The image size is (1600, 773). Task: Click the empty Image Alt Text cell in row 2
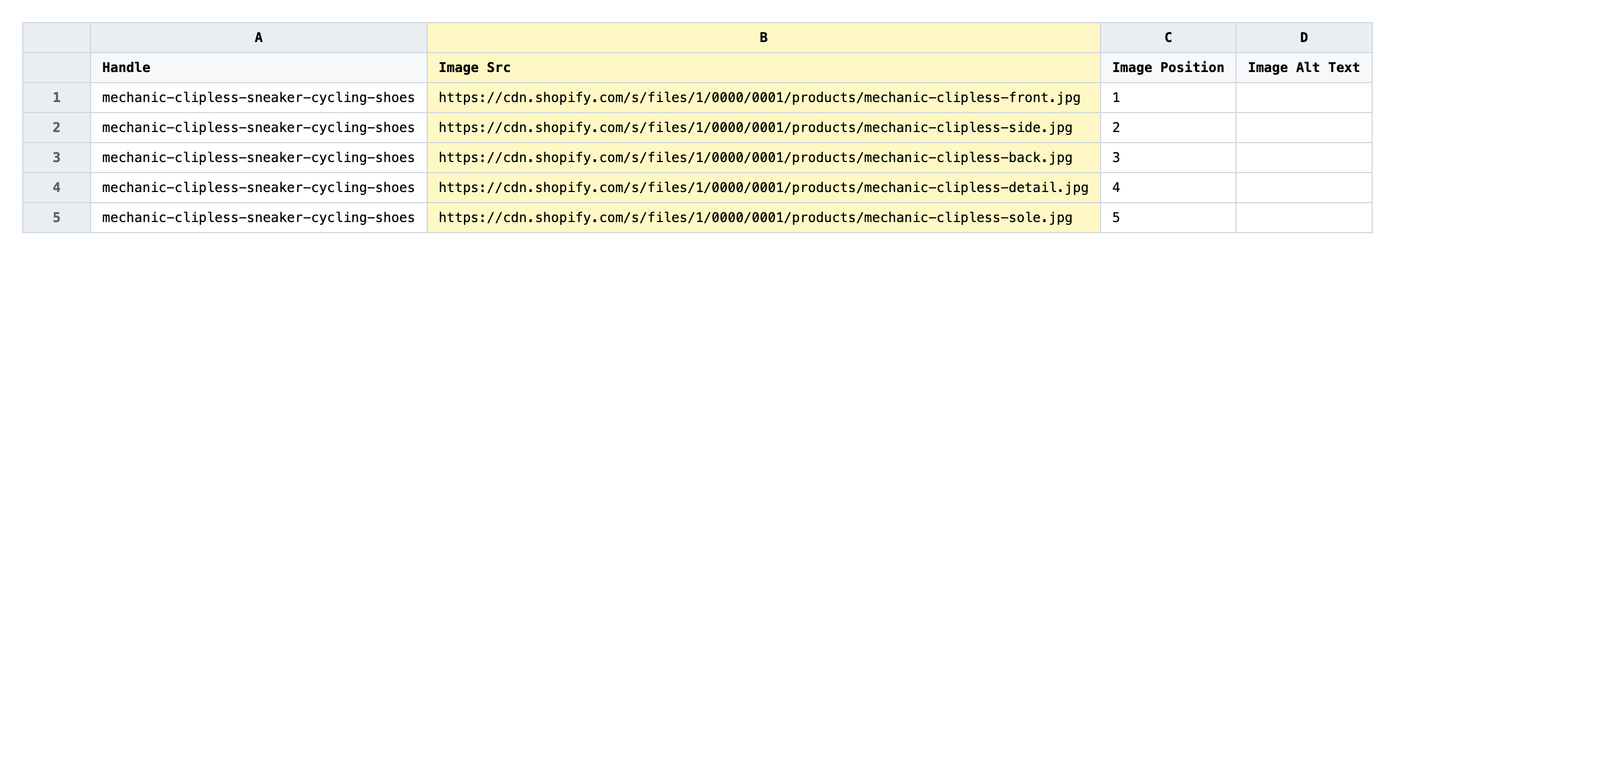coord(1304,128)
